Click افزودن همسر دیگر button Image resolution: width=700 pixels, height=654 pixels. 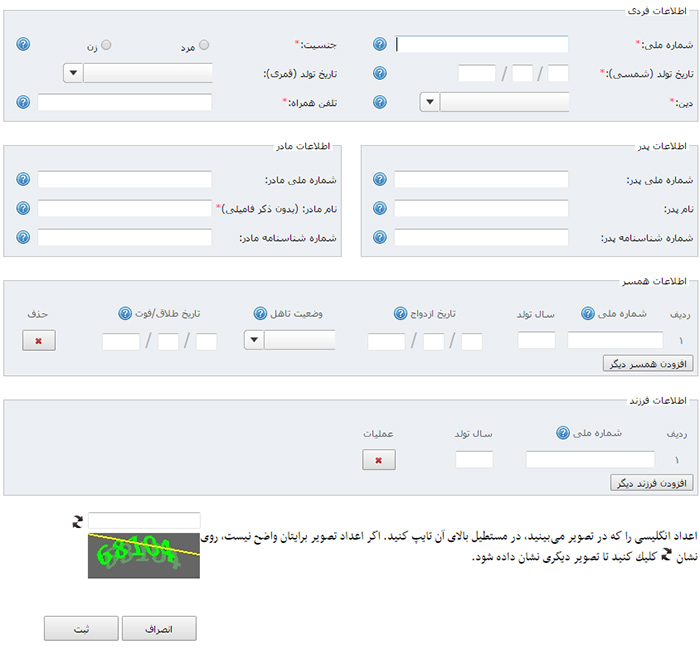tap(648, 364)
